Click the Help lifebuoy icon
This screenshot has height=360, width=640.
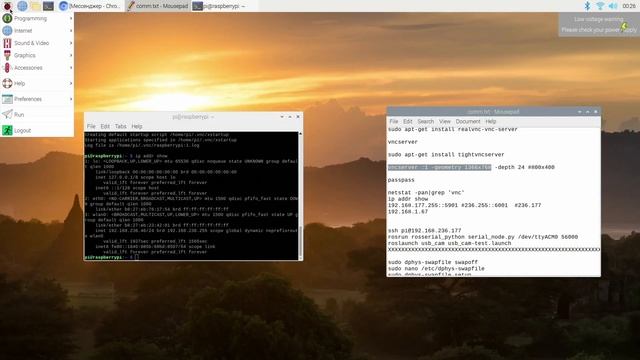(7, 83)
